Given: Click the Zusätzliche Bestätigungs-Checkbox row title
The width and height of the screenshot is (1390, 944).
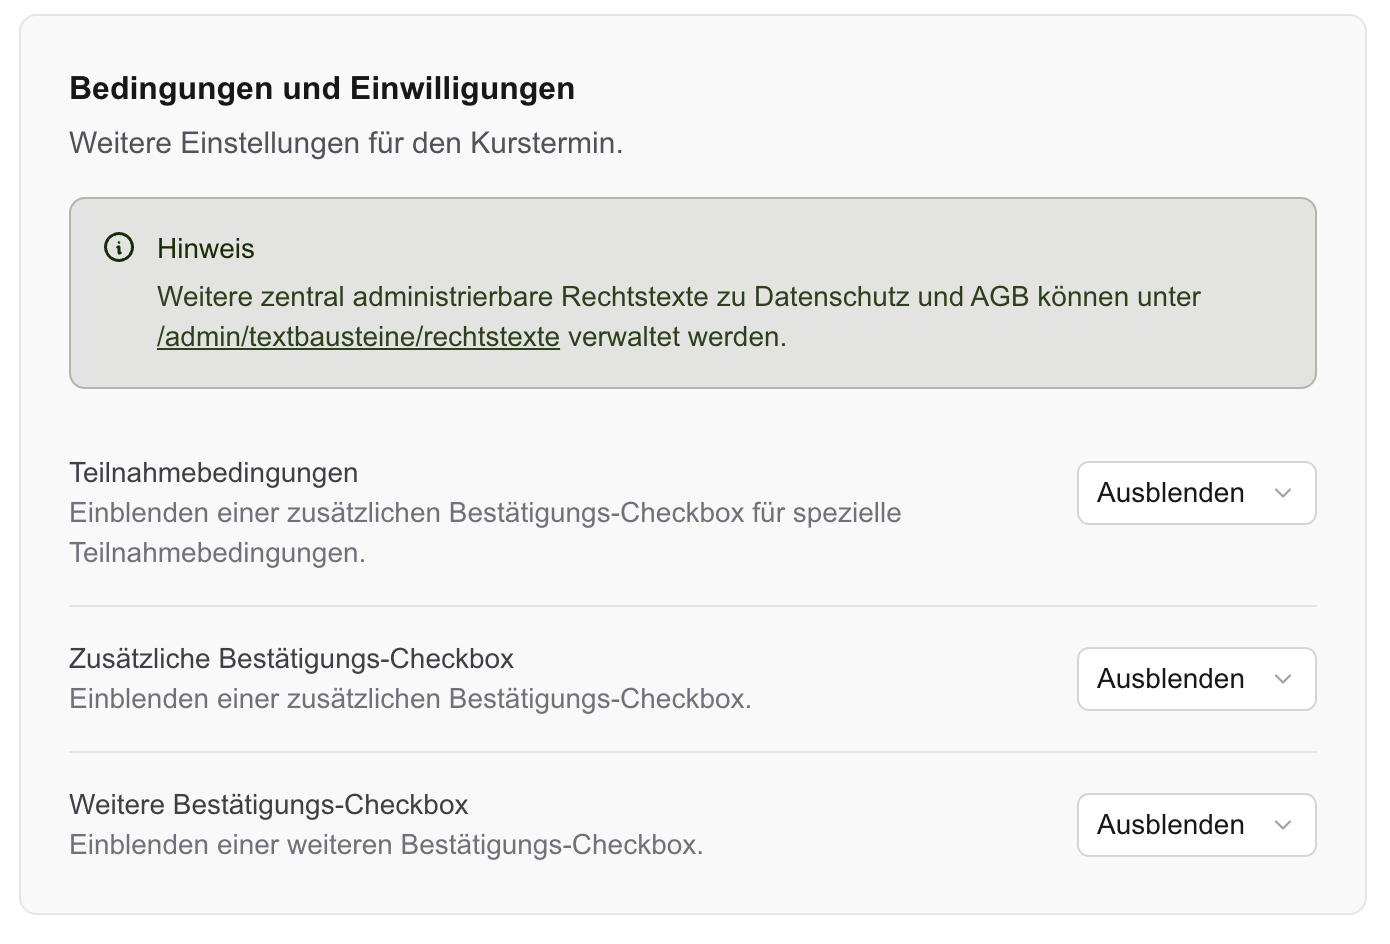Looking at the screenshot, I should pyautogui.click(x=292, y=659).
